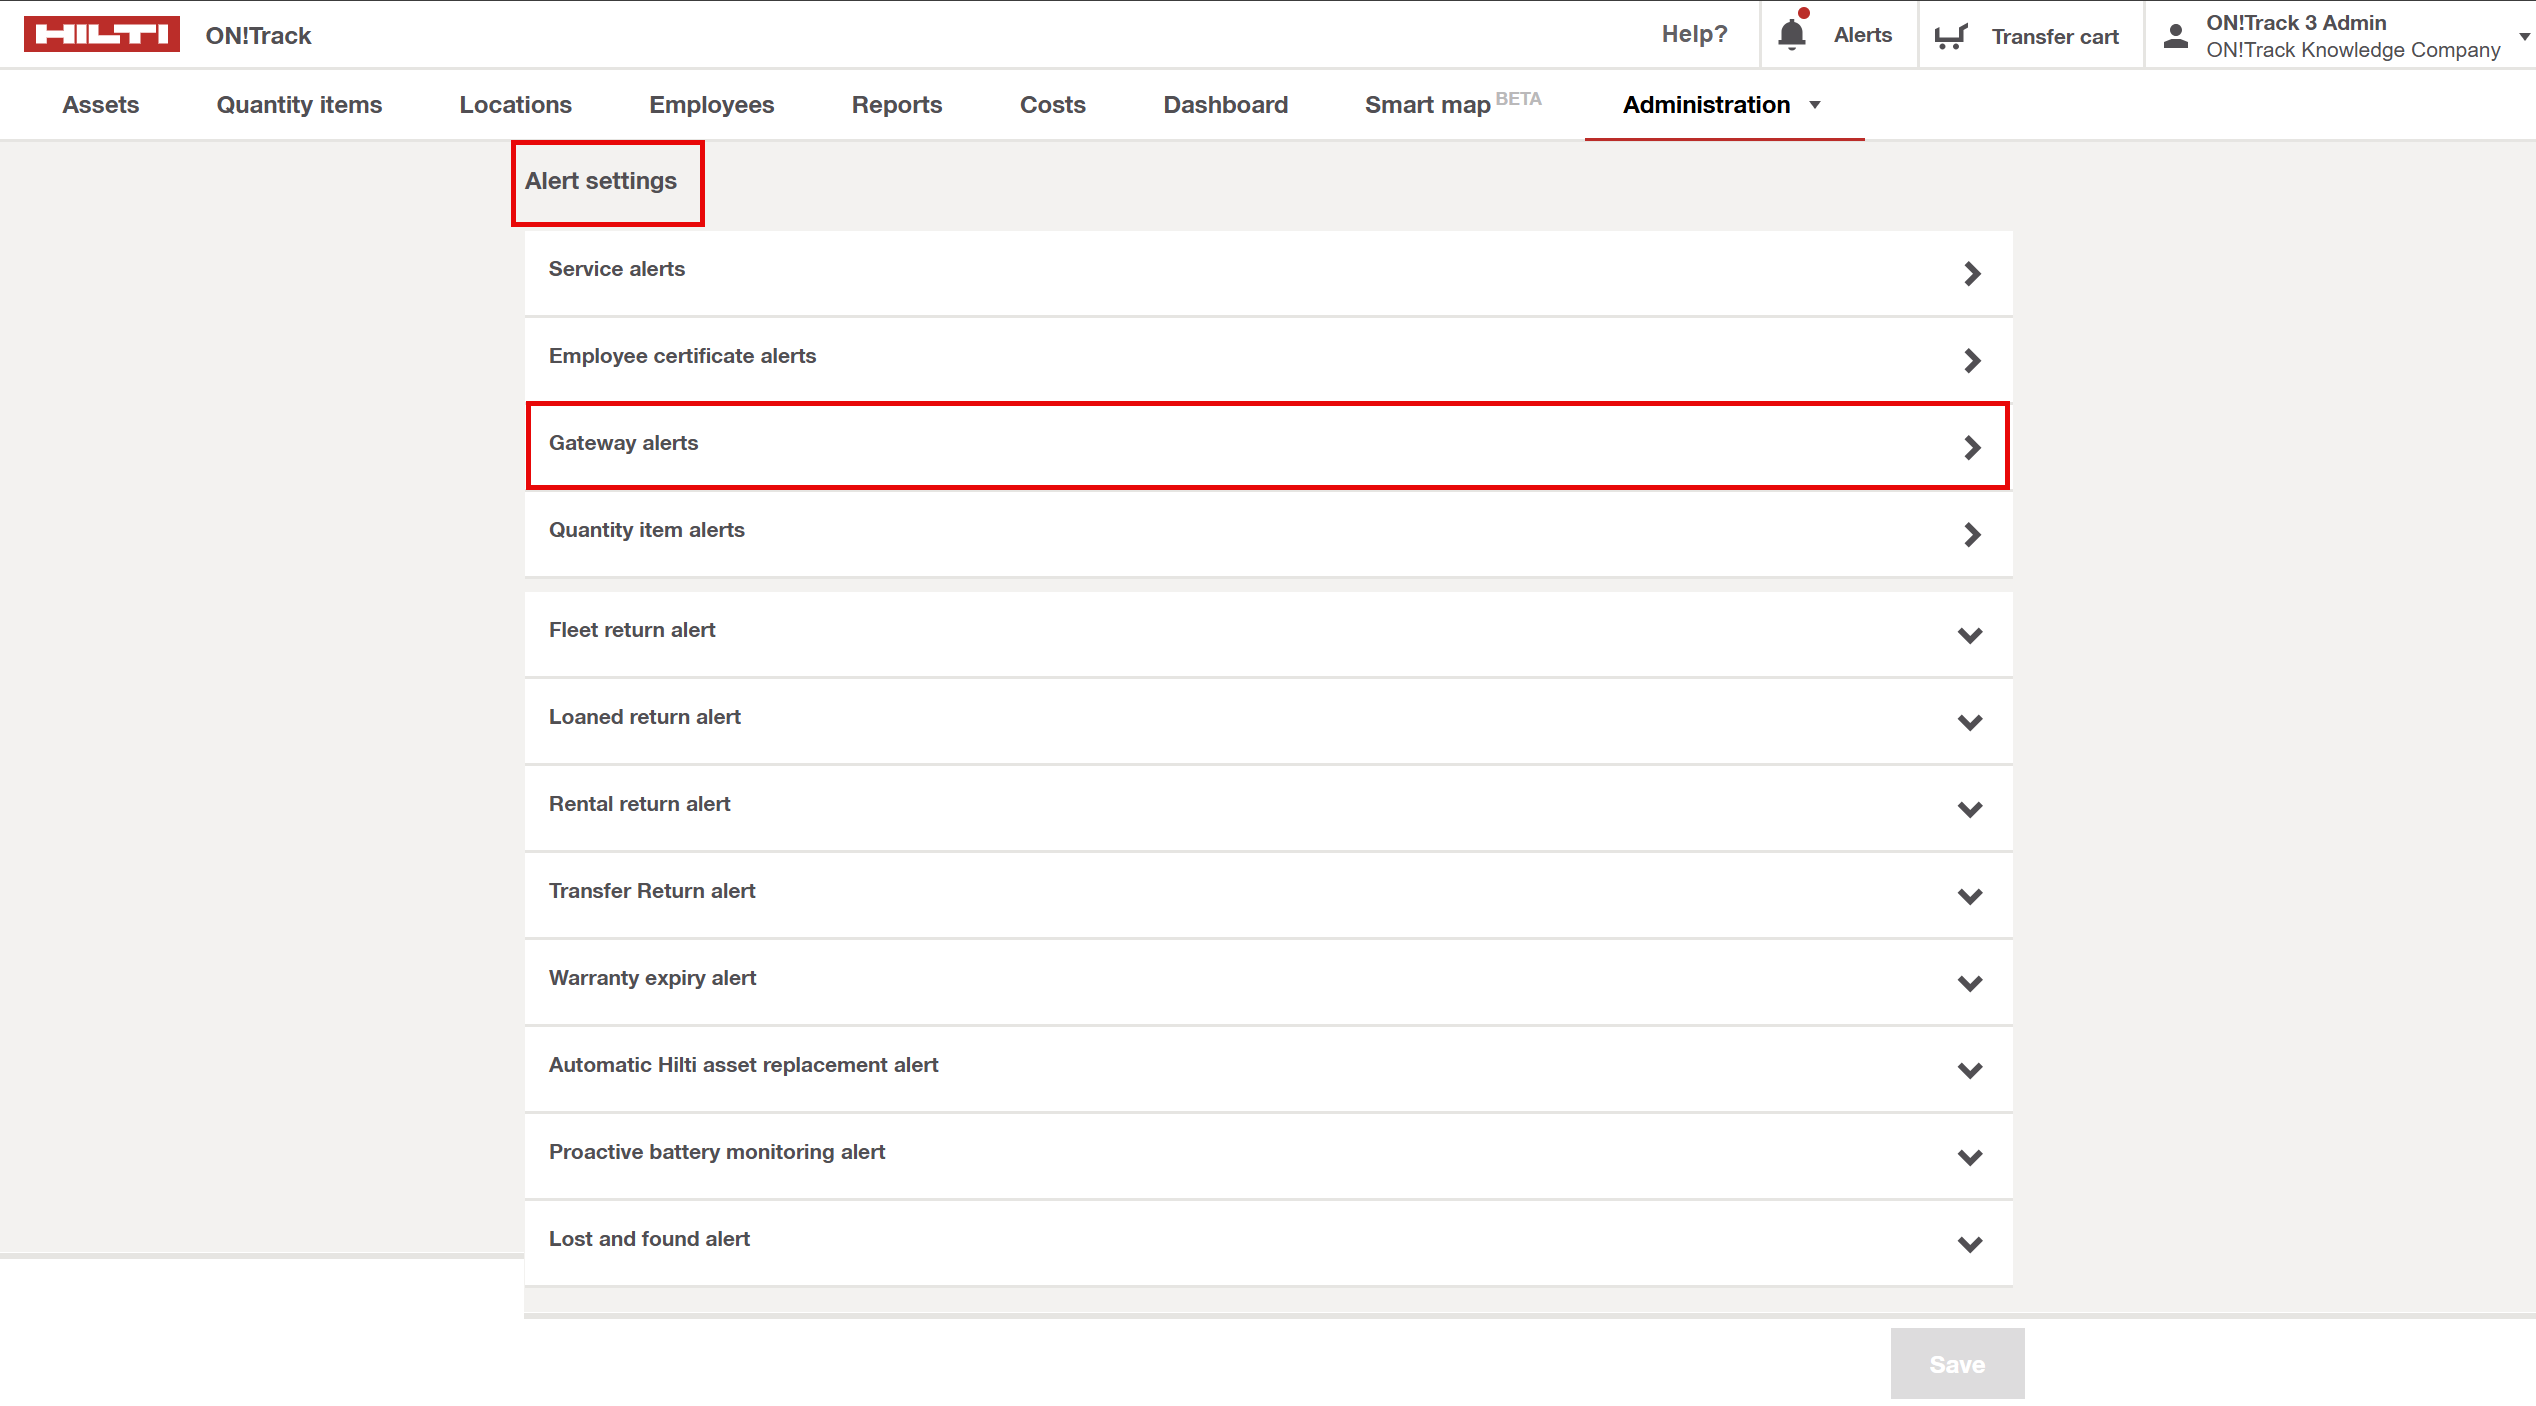The width and height of the screenshot is (2536, 1406).
Task: Expand the Loaned return alert section
Action: [1969, 722]
